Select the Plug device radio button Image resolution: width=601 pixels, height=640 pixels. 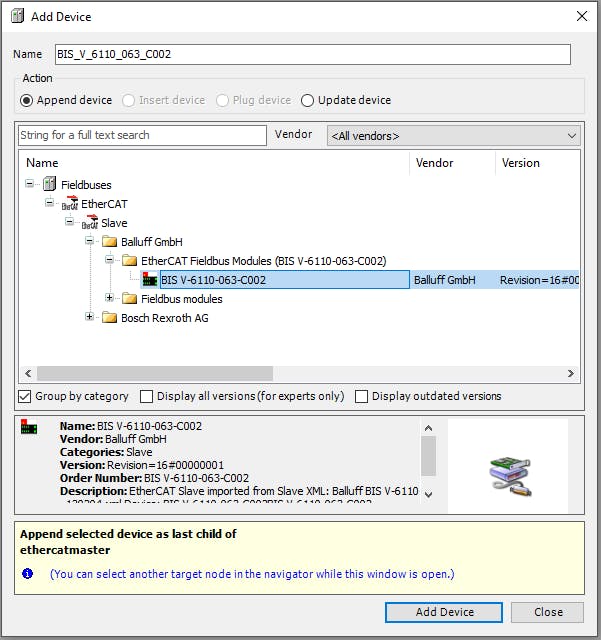coord(222,100)
